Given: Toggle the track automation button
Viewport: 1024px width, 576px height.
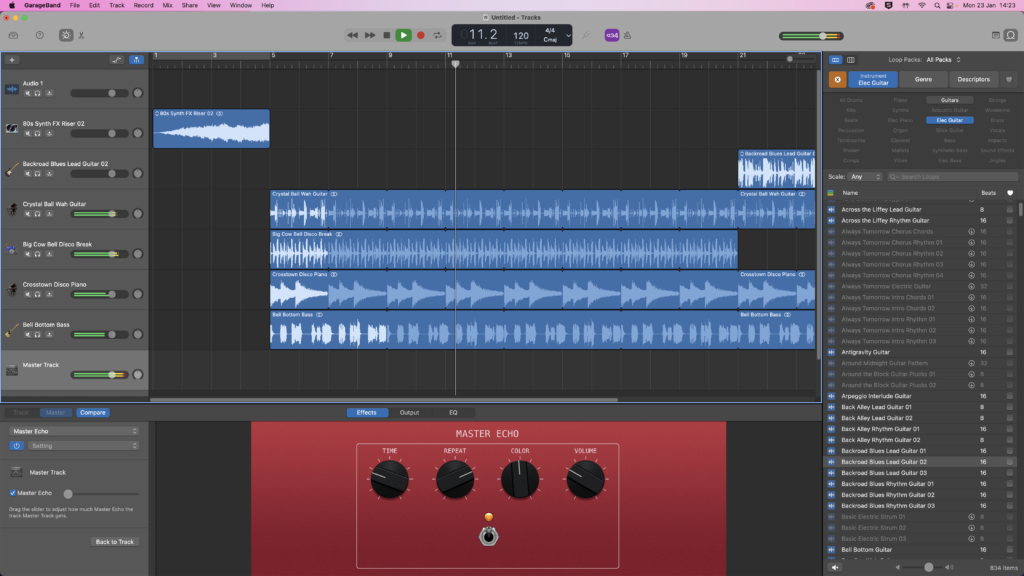Looking at the screenshot, I should [x=117, y=60].
